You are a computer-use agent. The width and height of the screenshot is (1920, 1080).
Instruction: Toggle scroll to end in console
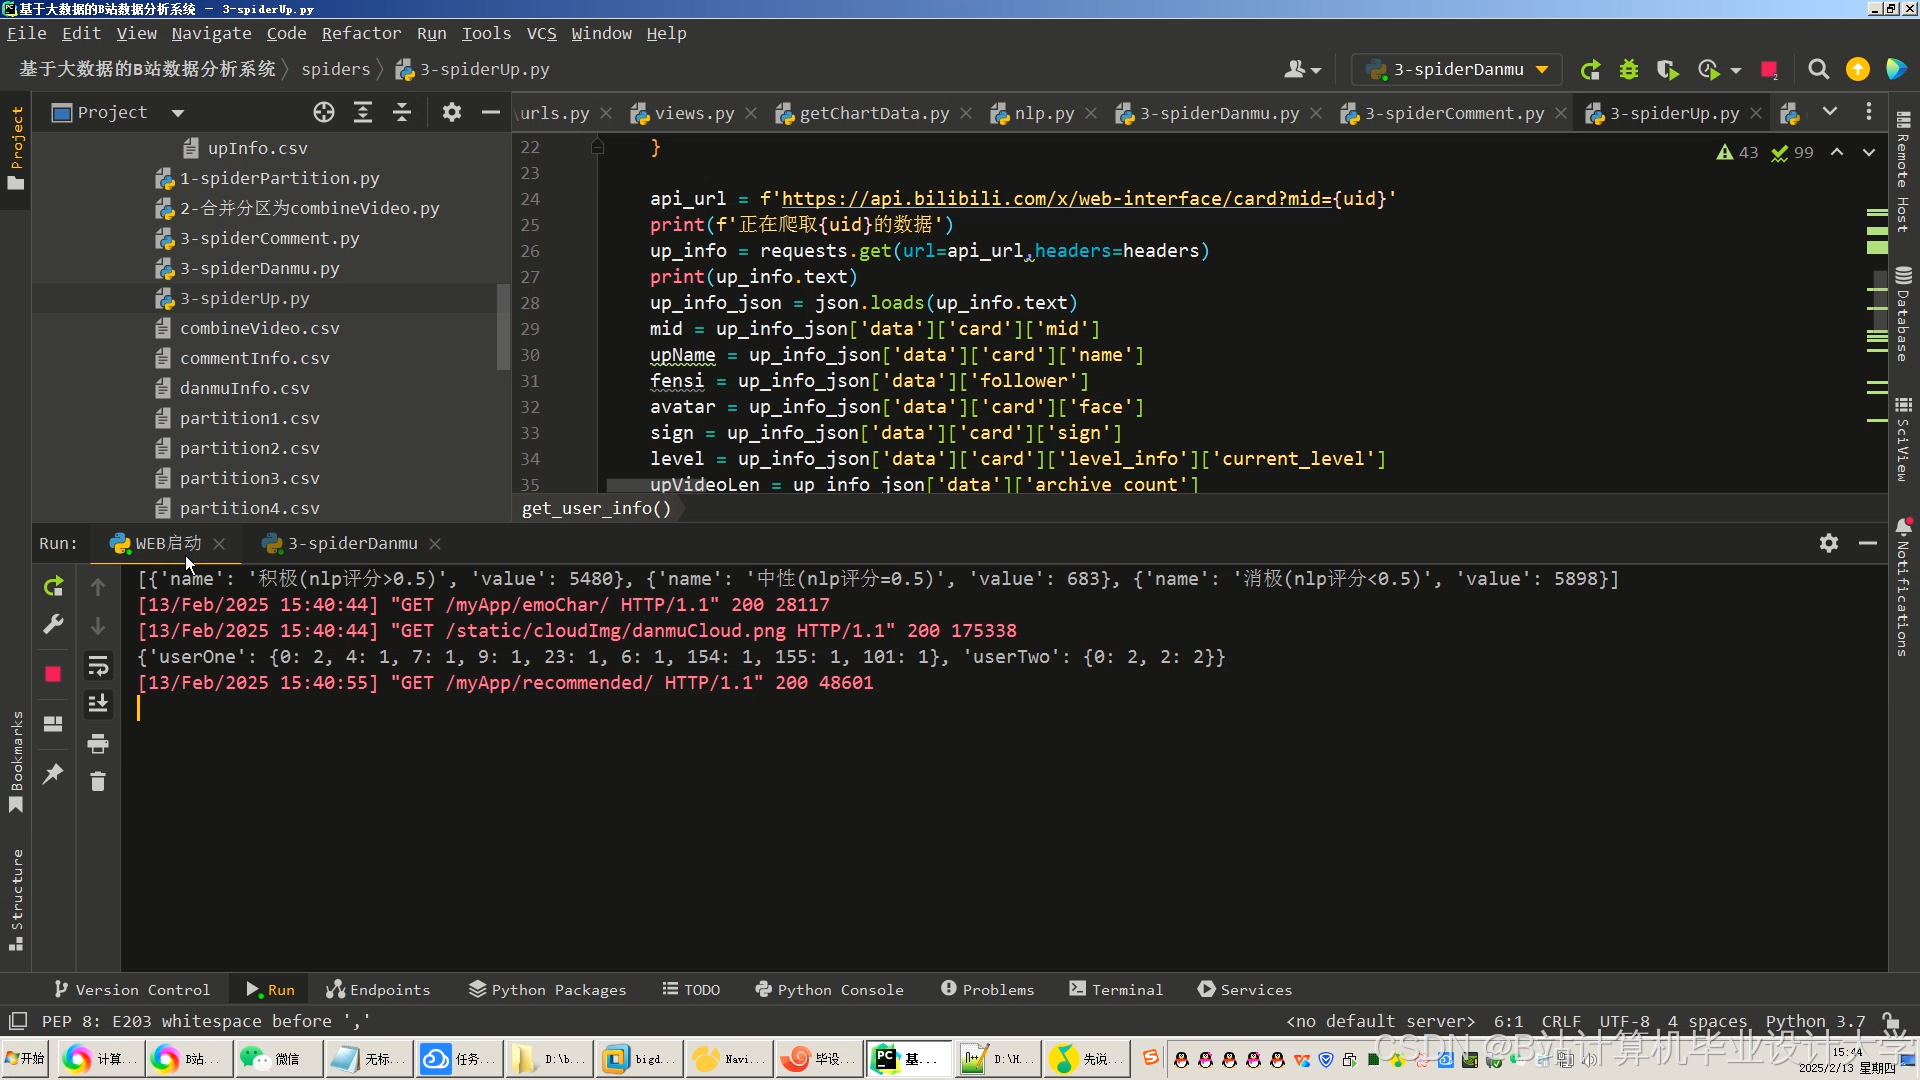[98, 705]
